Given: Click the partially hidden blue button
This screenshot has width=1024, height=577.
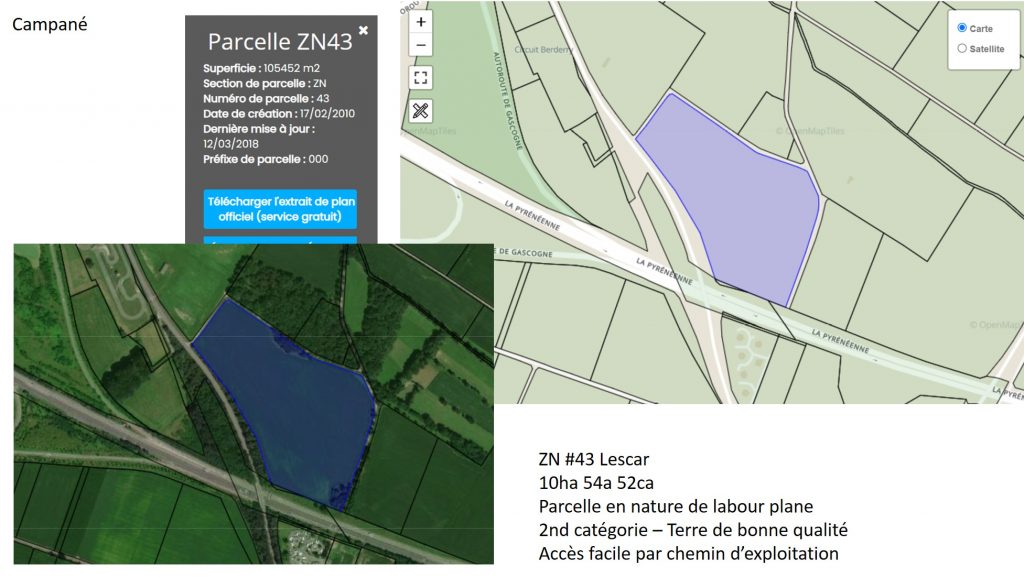Looking at the screenshot, I should click(280, 240).
